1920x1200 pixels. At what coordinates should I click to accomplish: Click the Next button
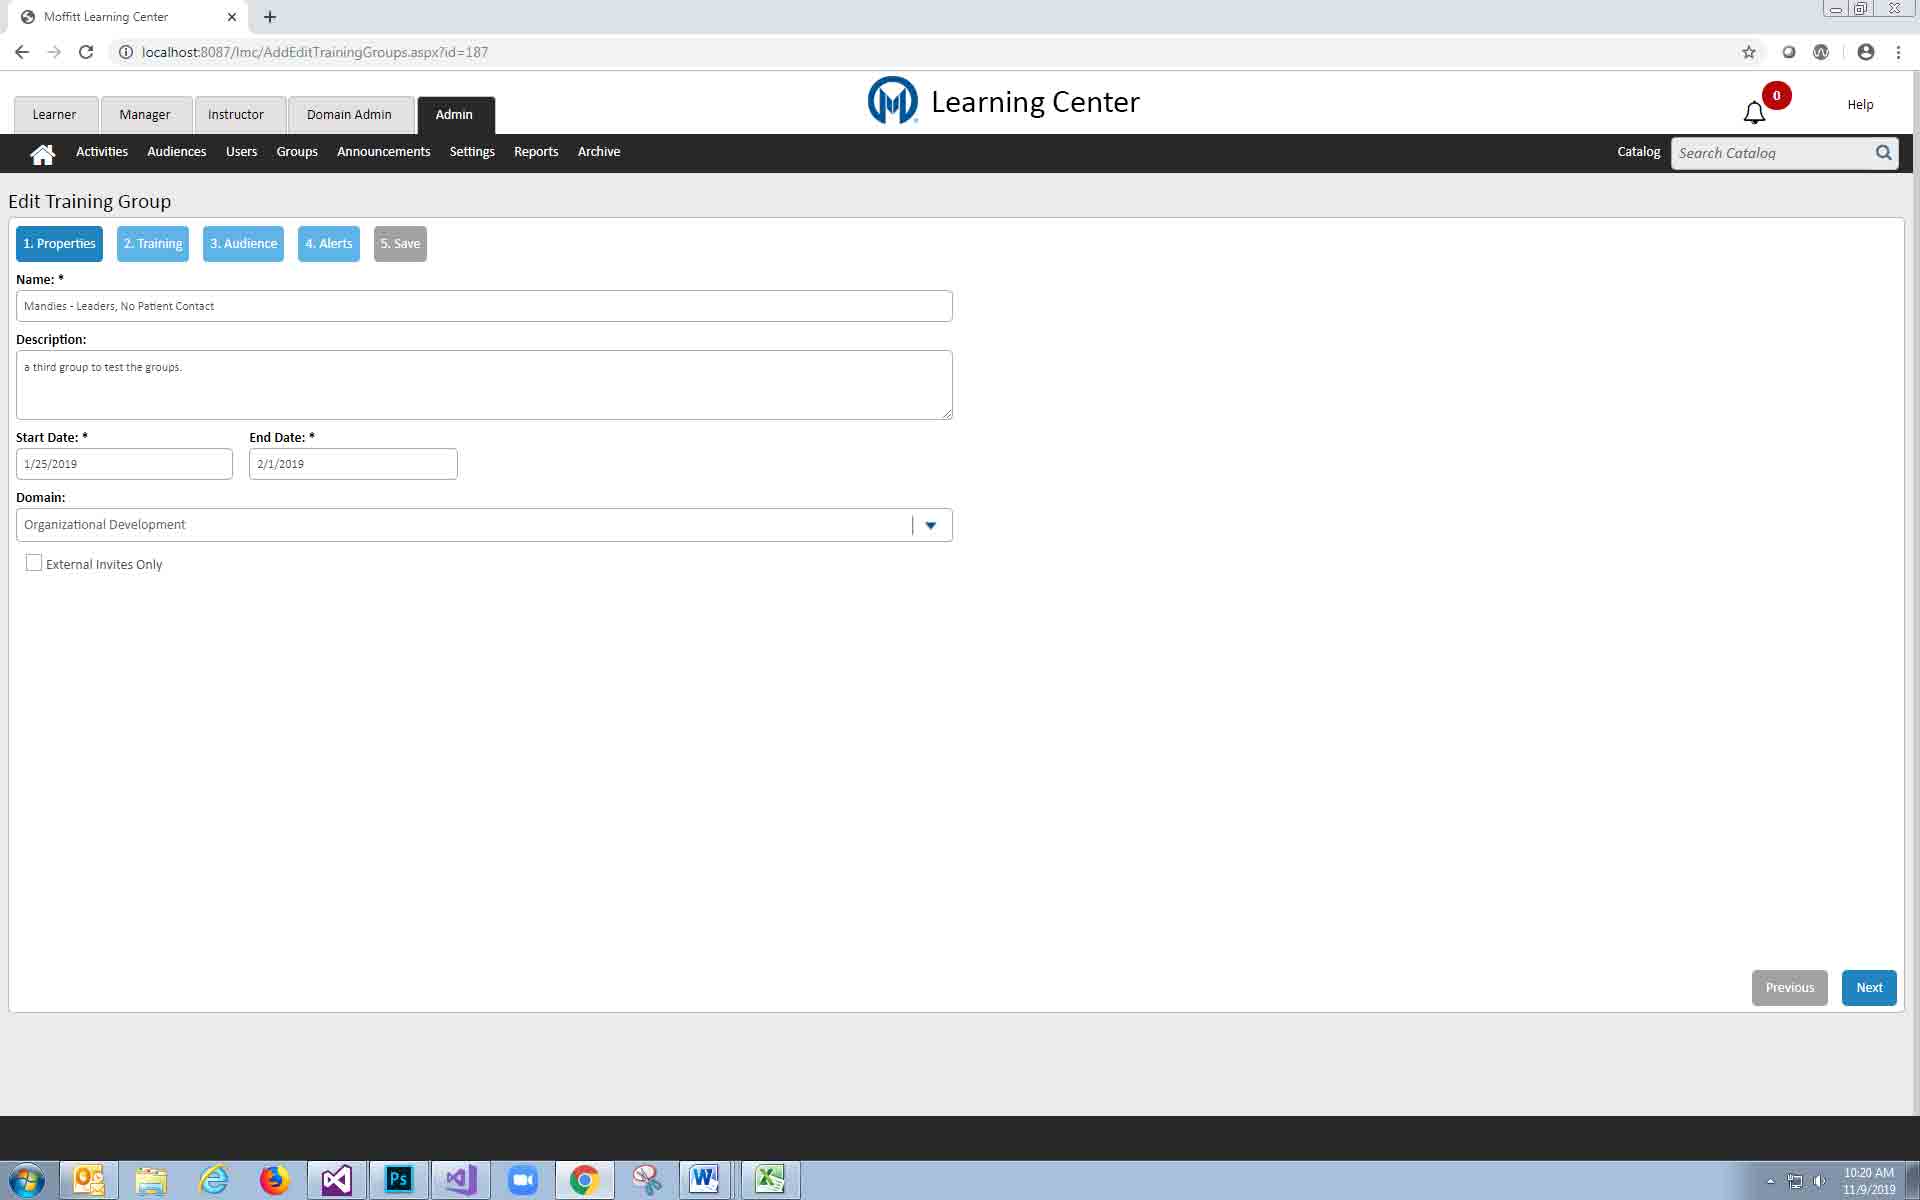tap(1868, 988)
